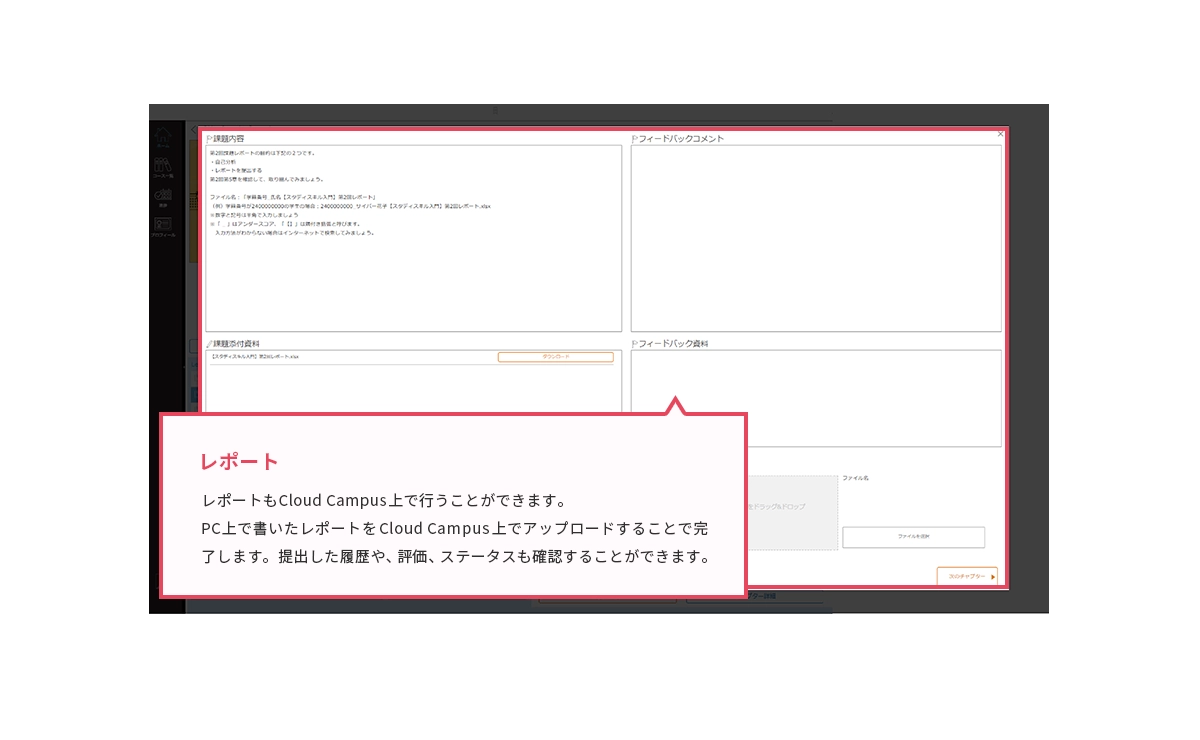Click inside the 課題内容 description box

pyautogui.click(x=413, y=280)
